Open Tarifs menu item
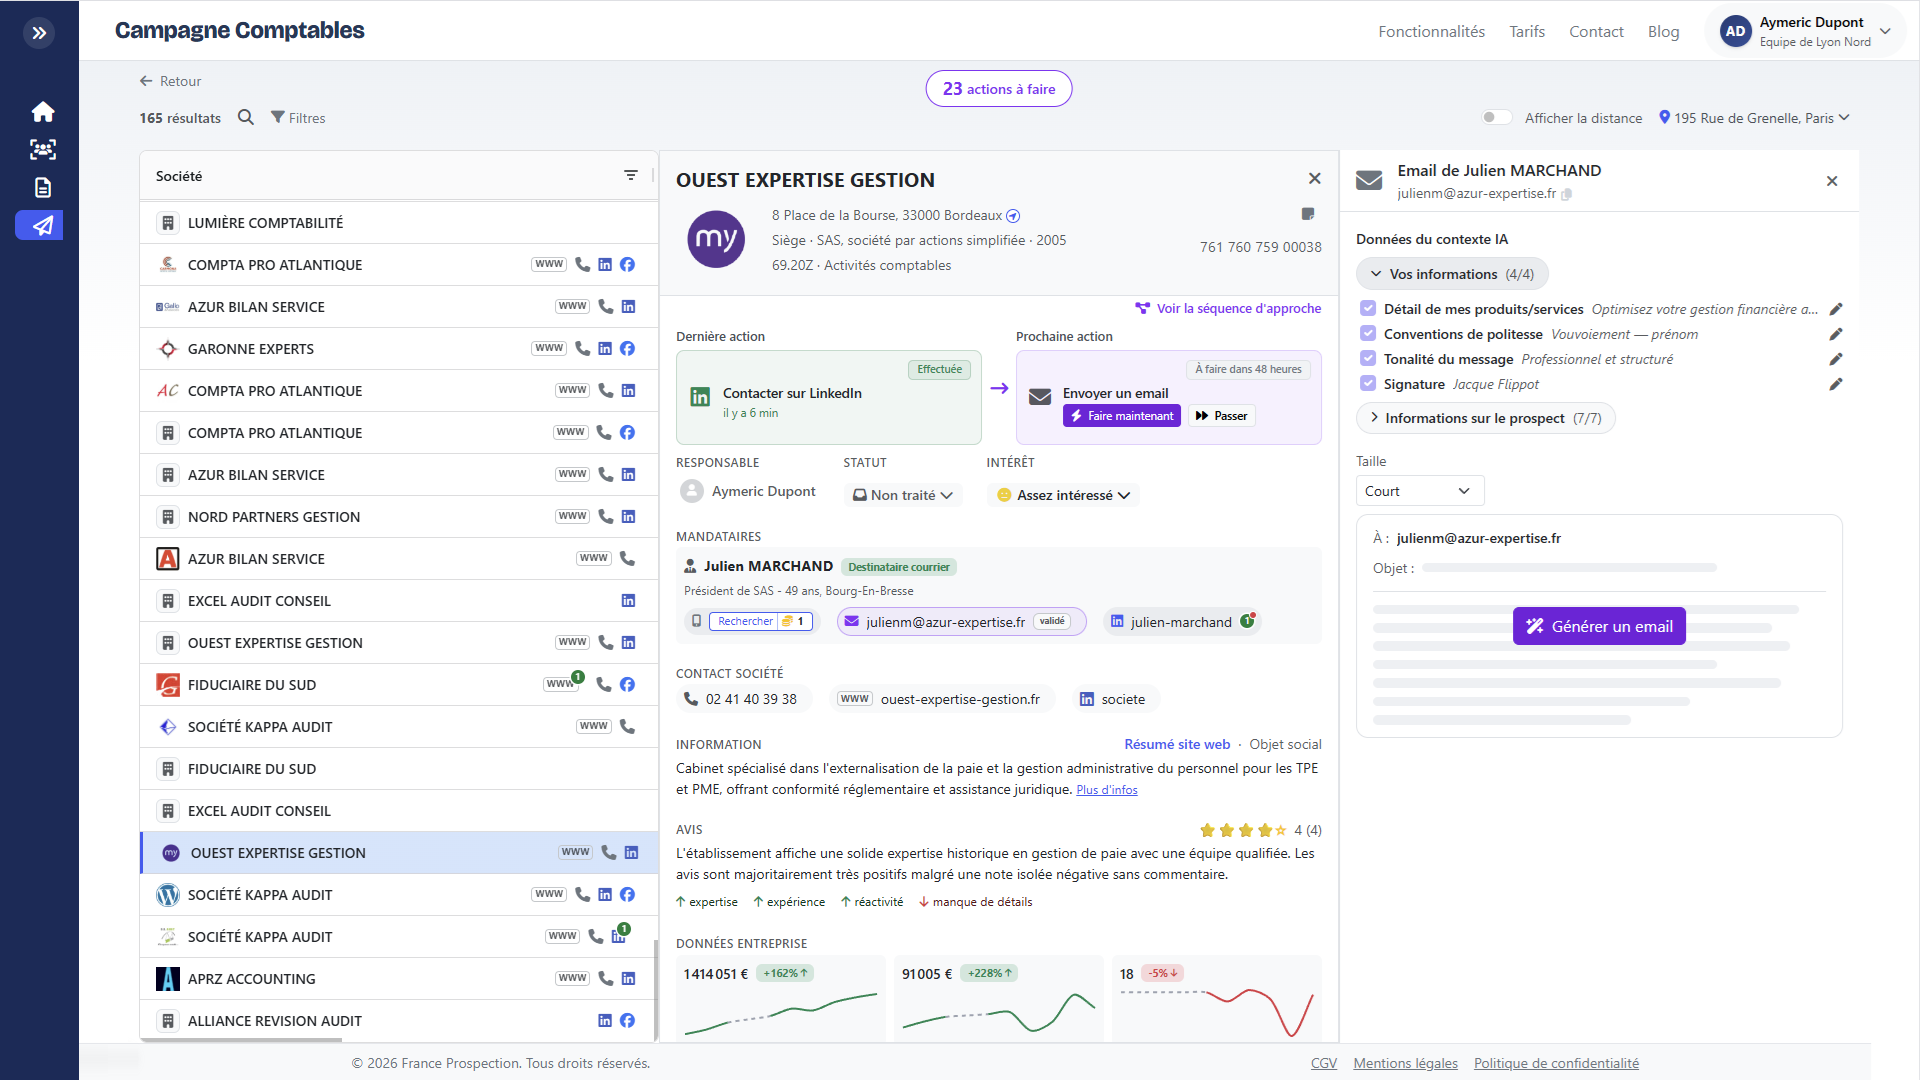The image size is (1920, 1080). (x=1527, y=32)
